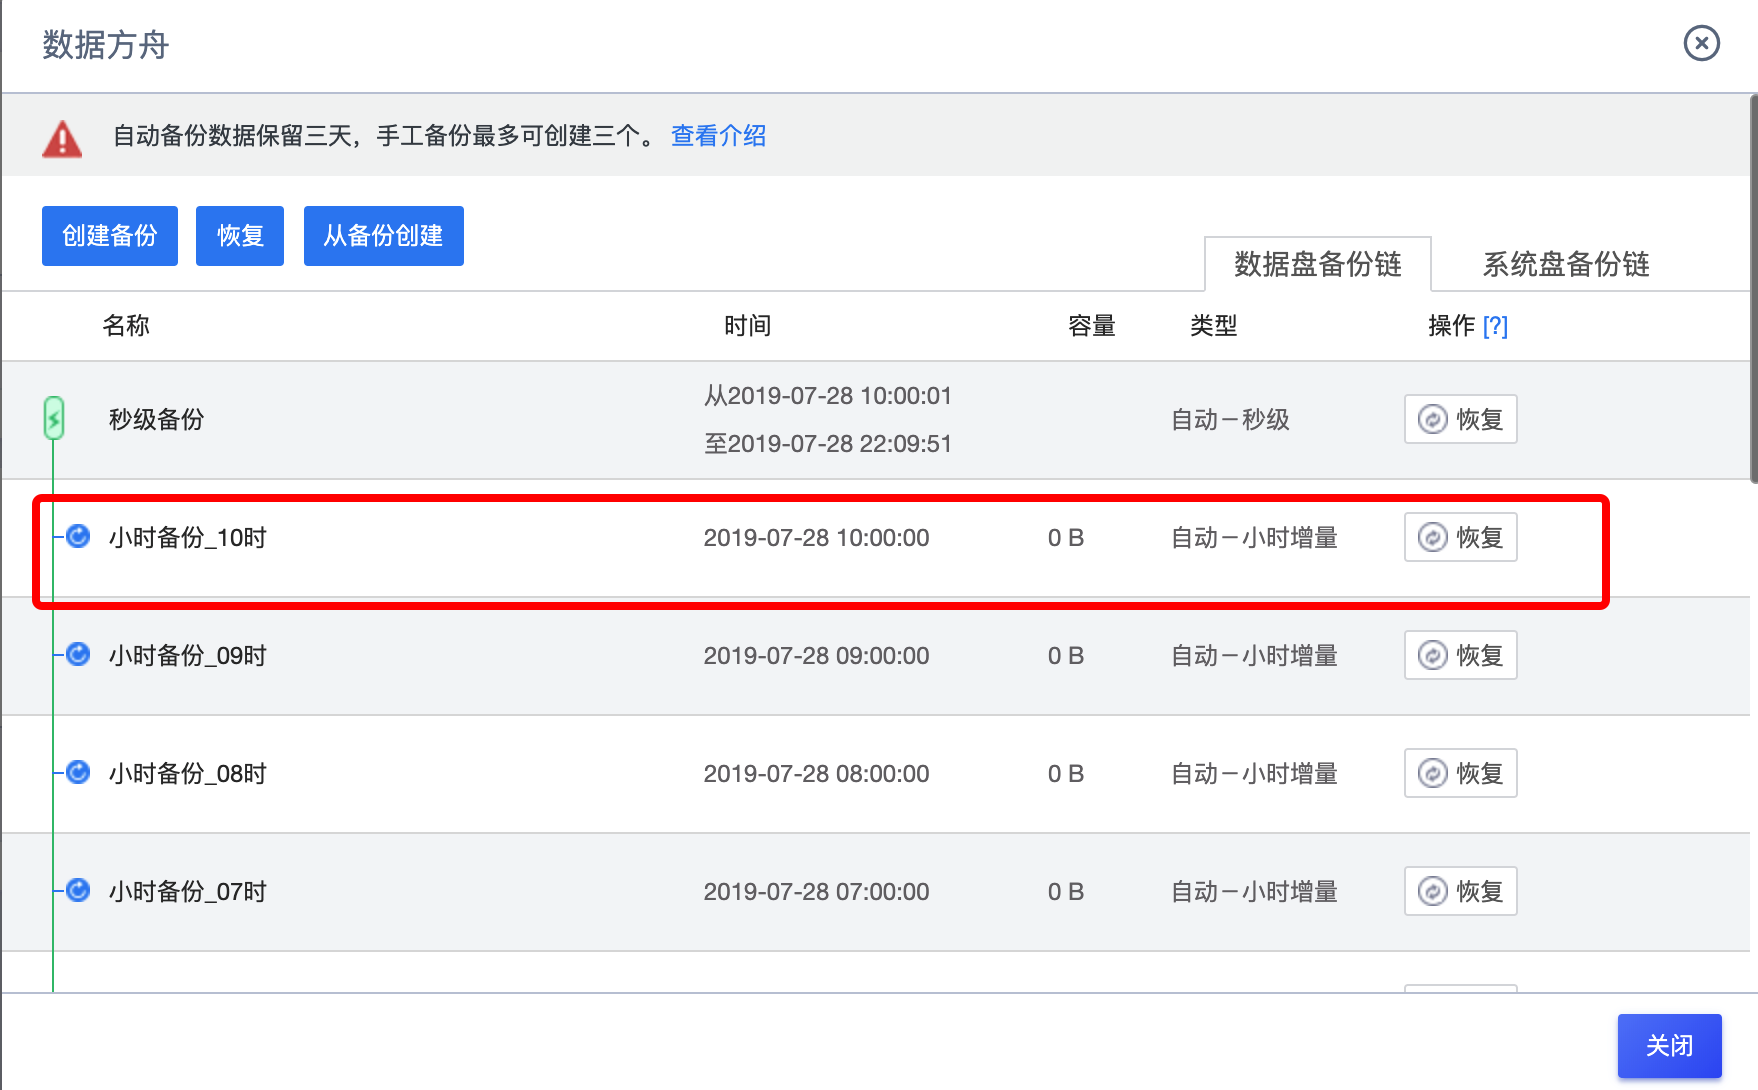1758x1090 pixels.
Task: Click the green 秒级备份 lightning icon
Action: [54, 418]
